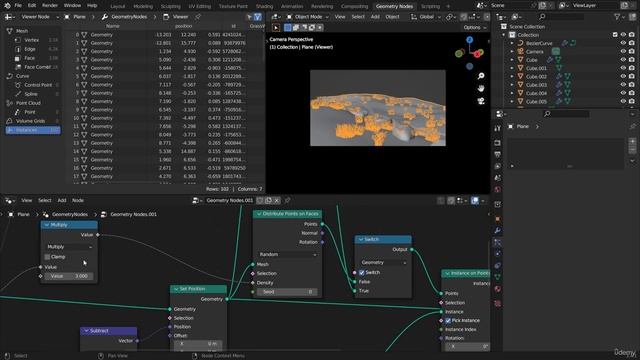Click the pan hand icon in viewport
This screenshot has width=640, height=360.
pyautogui.click(x=481, y=88)
